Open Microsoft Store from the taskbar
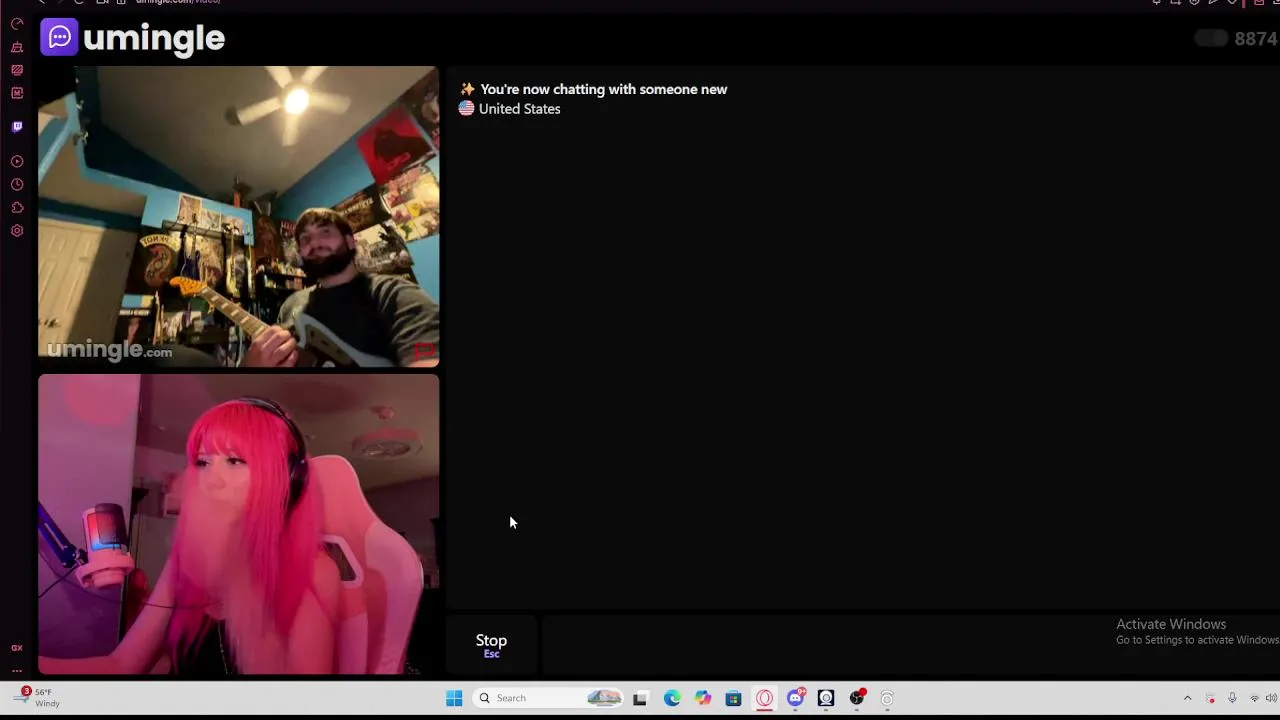The height and width of the screenshot is (720, 1280). click(x=733, y=698)
